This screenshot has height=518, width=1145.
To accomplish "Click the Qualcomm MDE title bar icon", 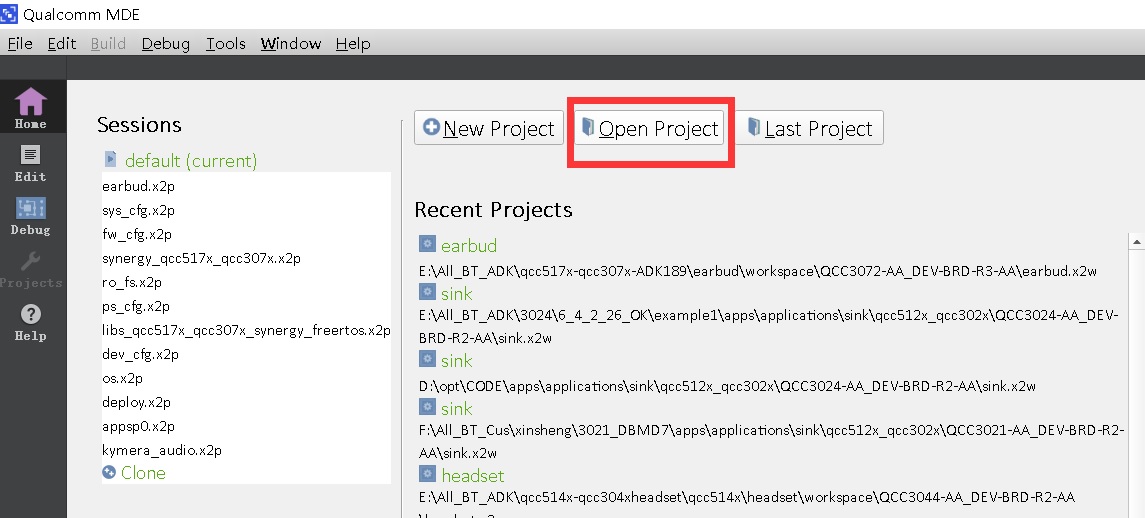I will [x=9, y=14].
